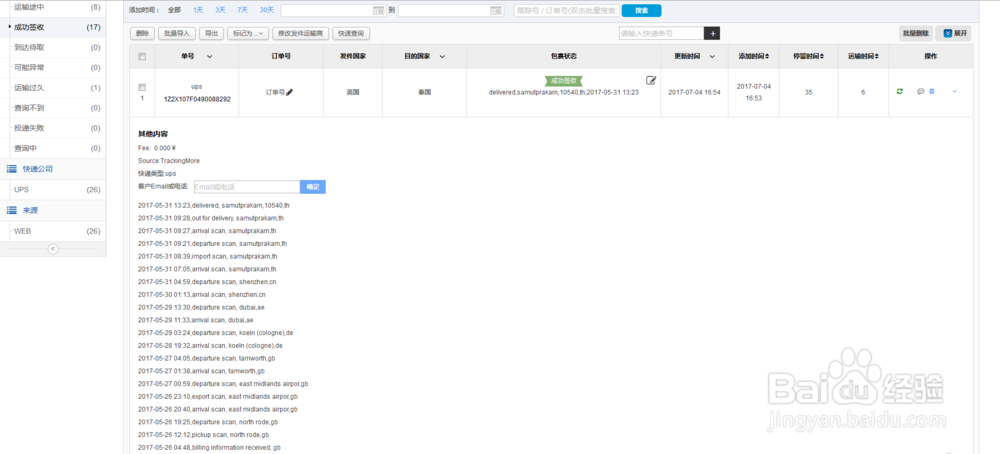Select the 查询不到 sidebar filter
Image resolution: width=1000 pixels, height=454 pixels.
coord(53,108)
